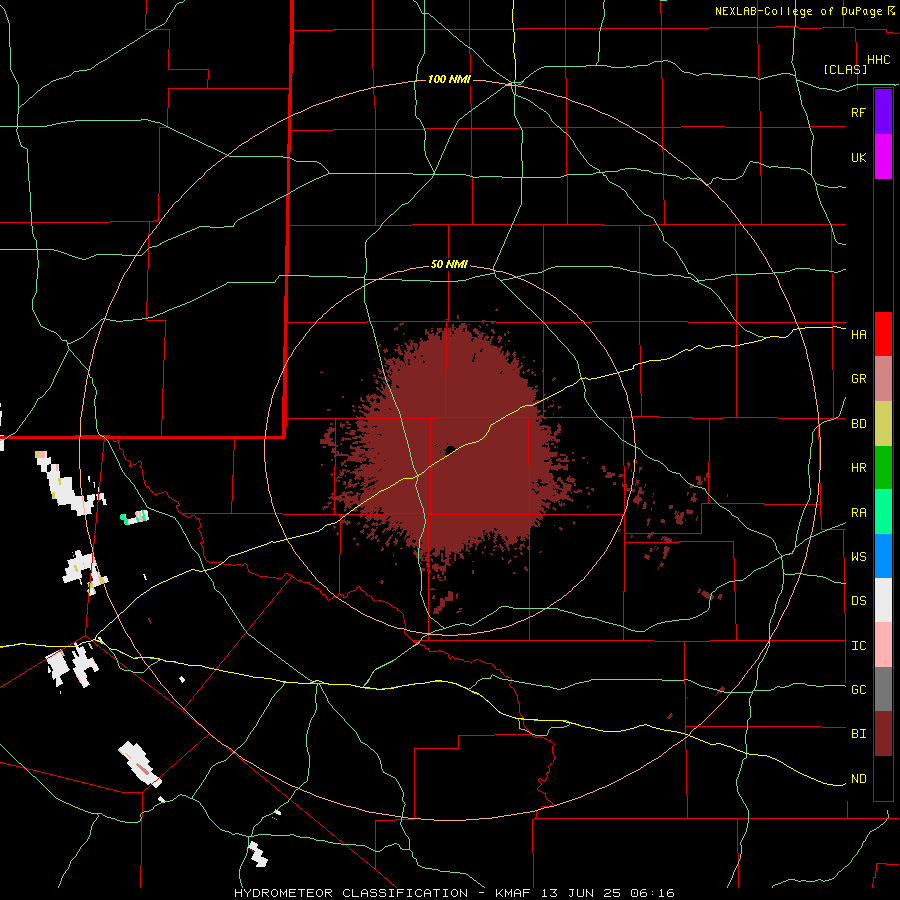Click the RA light green swatch
The height and width of the screenshot is (900, 900).
click(883, 512)
